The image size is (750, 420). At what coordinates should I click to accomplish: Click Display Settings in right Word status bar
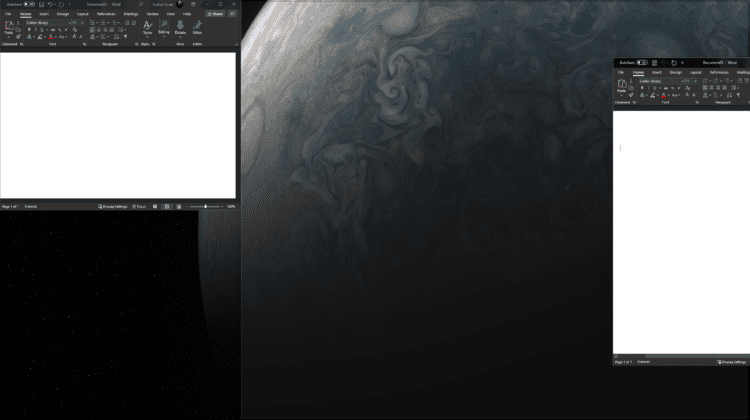coord(731,362)
